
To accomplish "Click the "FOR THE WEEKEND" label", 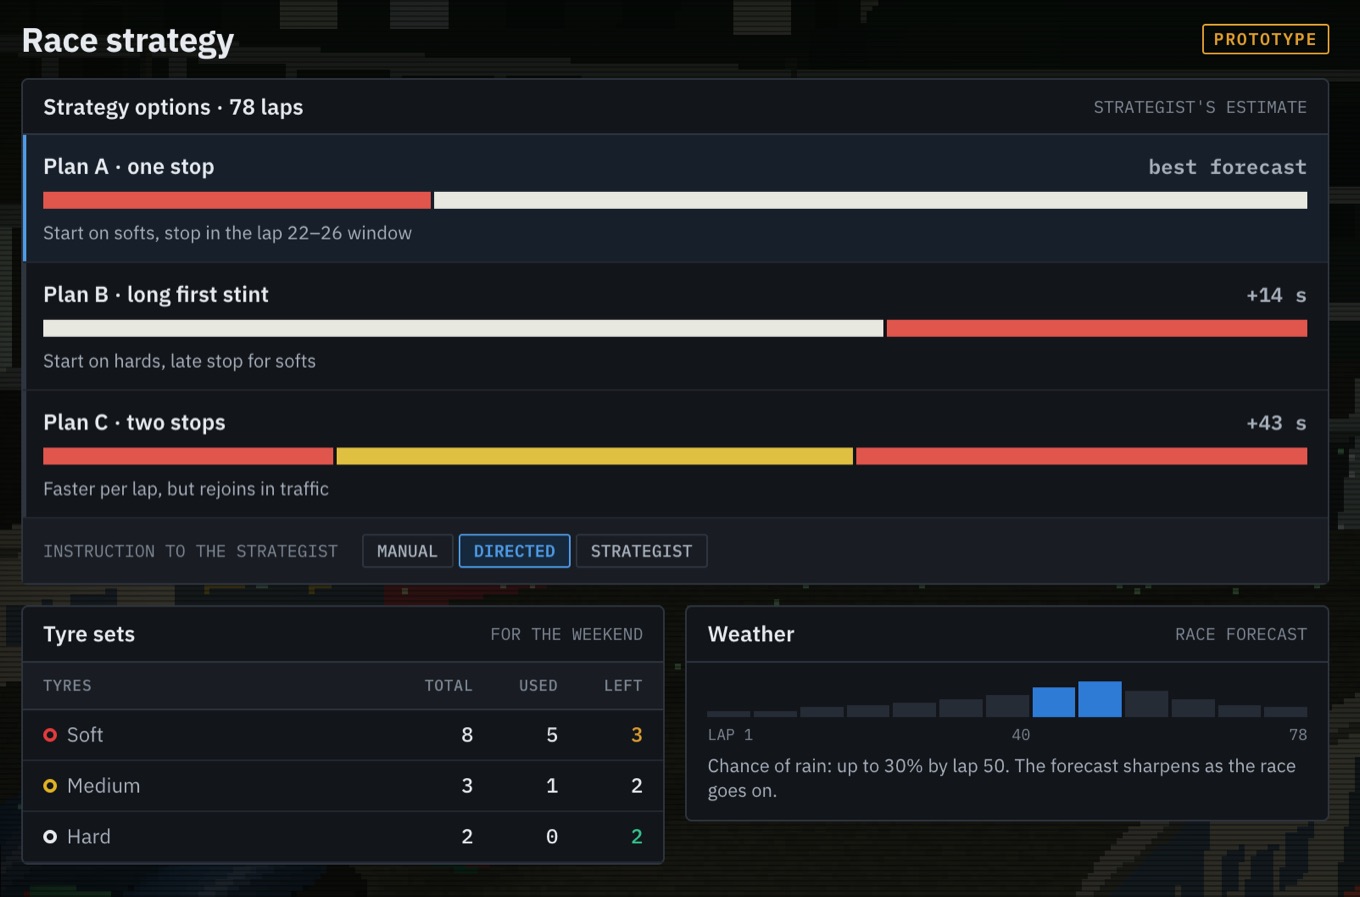I will click(566, 634).
